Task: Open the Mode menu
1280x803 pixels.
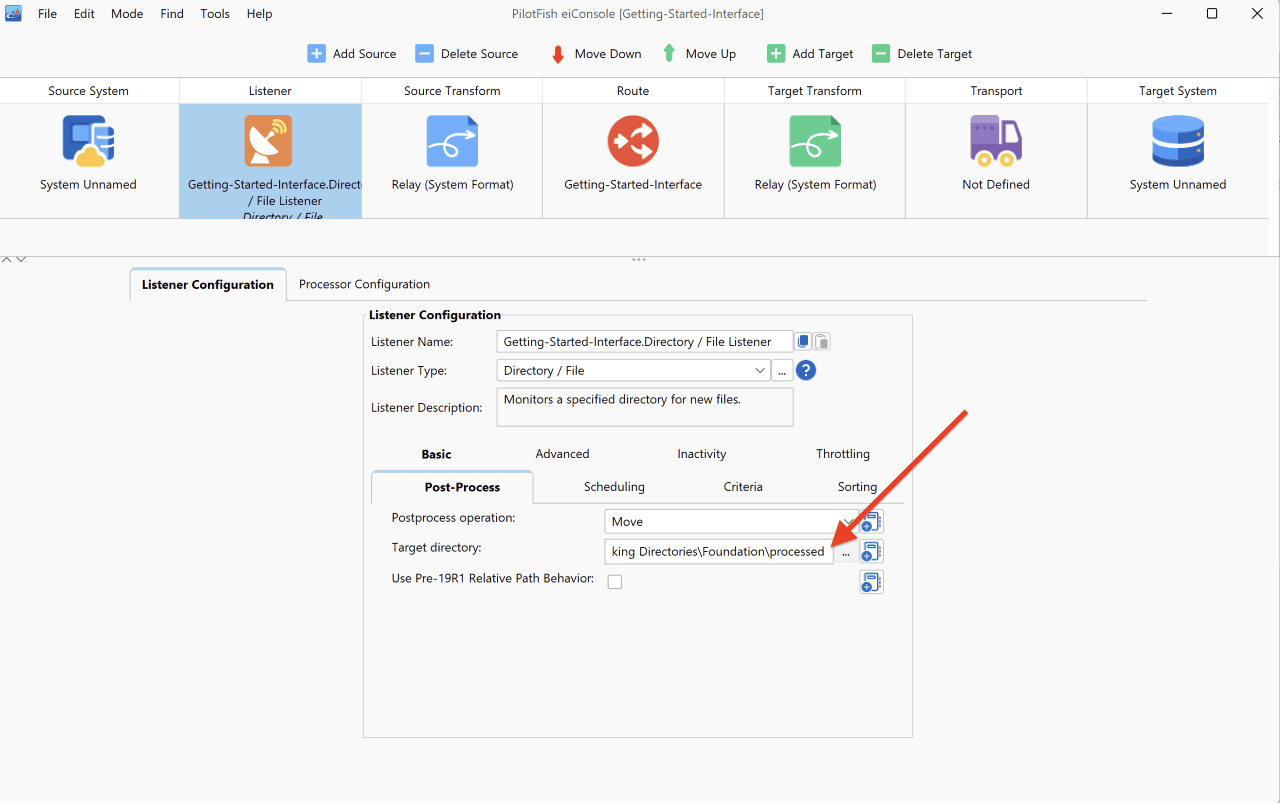Action: tap(127, 14)
